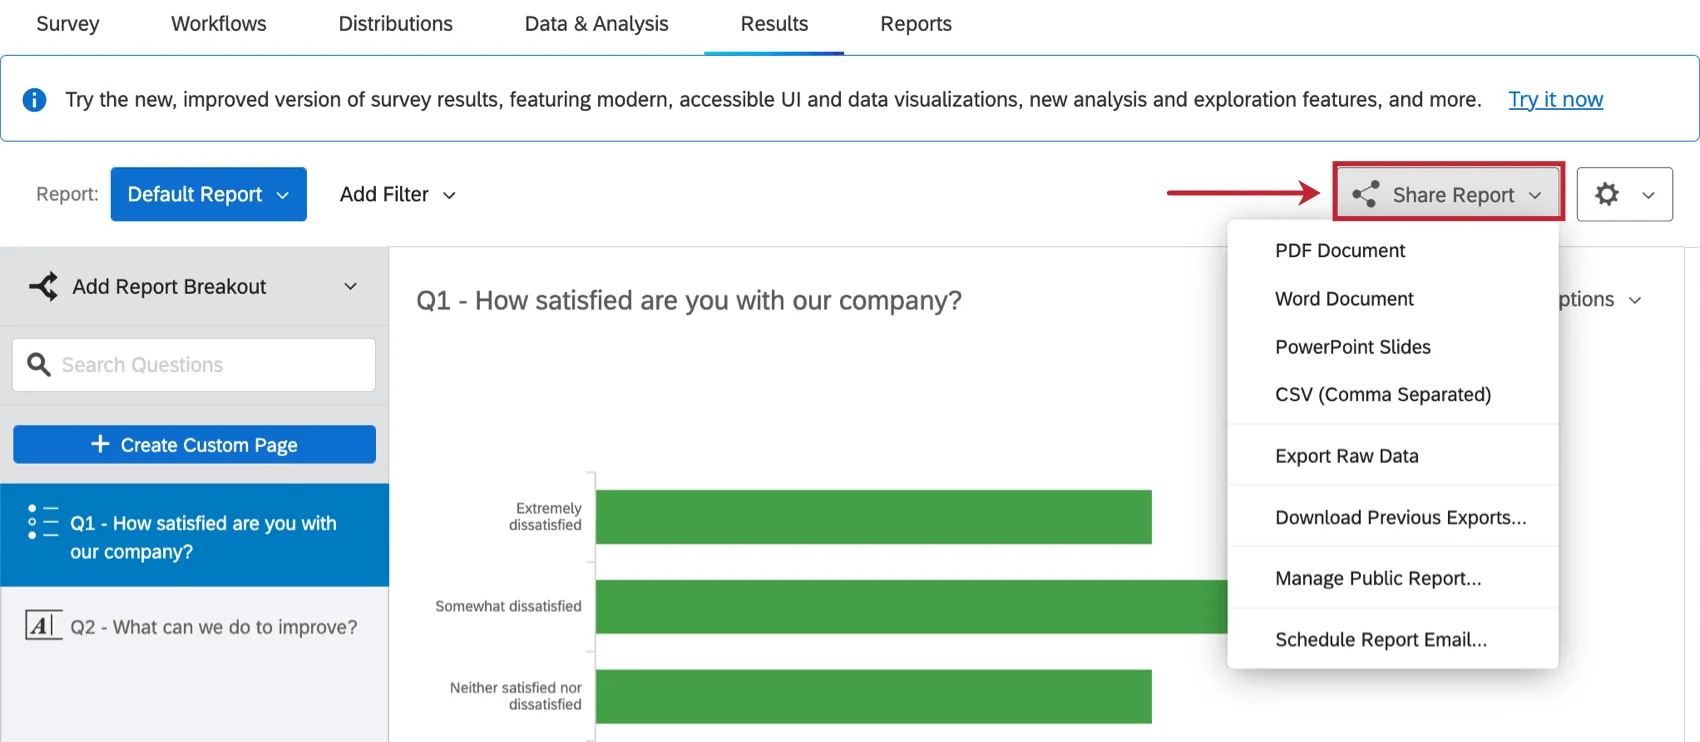Open the Default Report dropdown
Image resolution: width=1700 pixels, height=742 pixels.
208,194
